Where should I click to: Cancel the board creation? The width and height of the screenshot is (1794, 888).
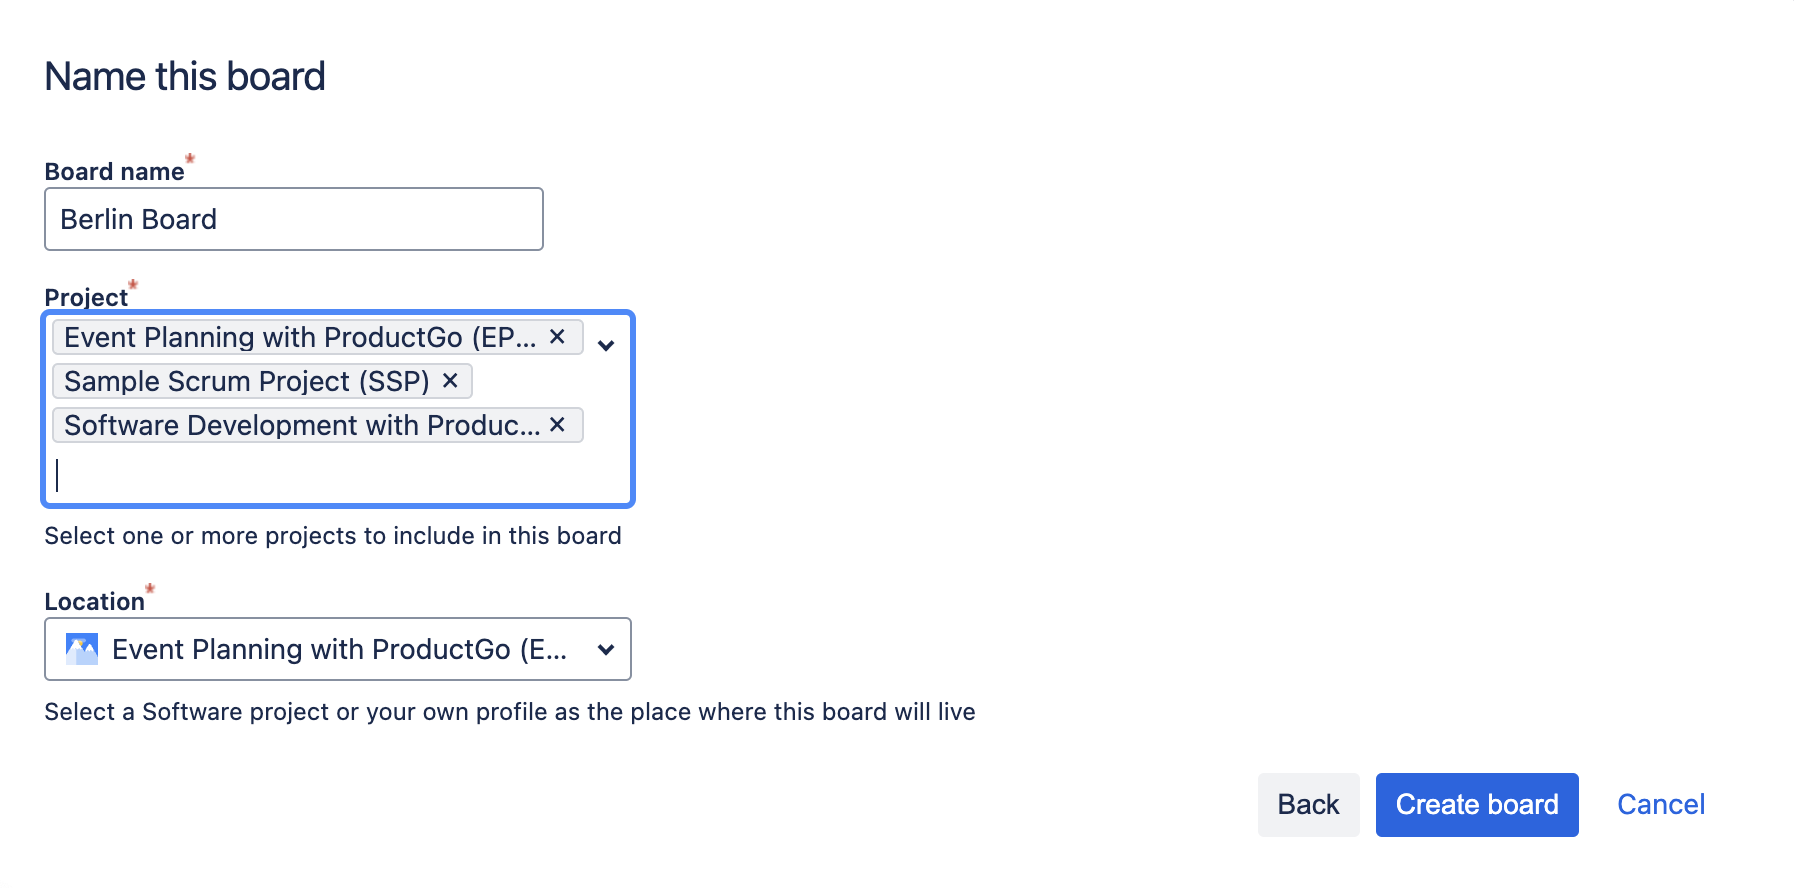(x=1661, y=805)
